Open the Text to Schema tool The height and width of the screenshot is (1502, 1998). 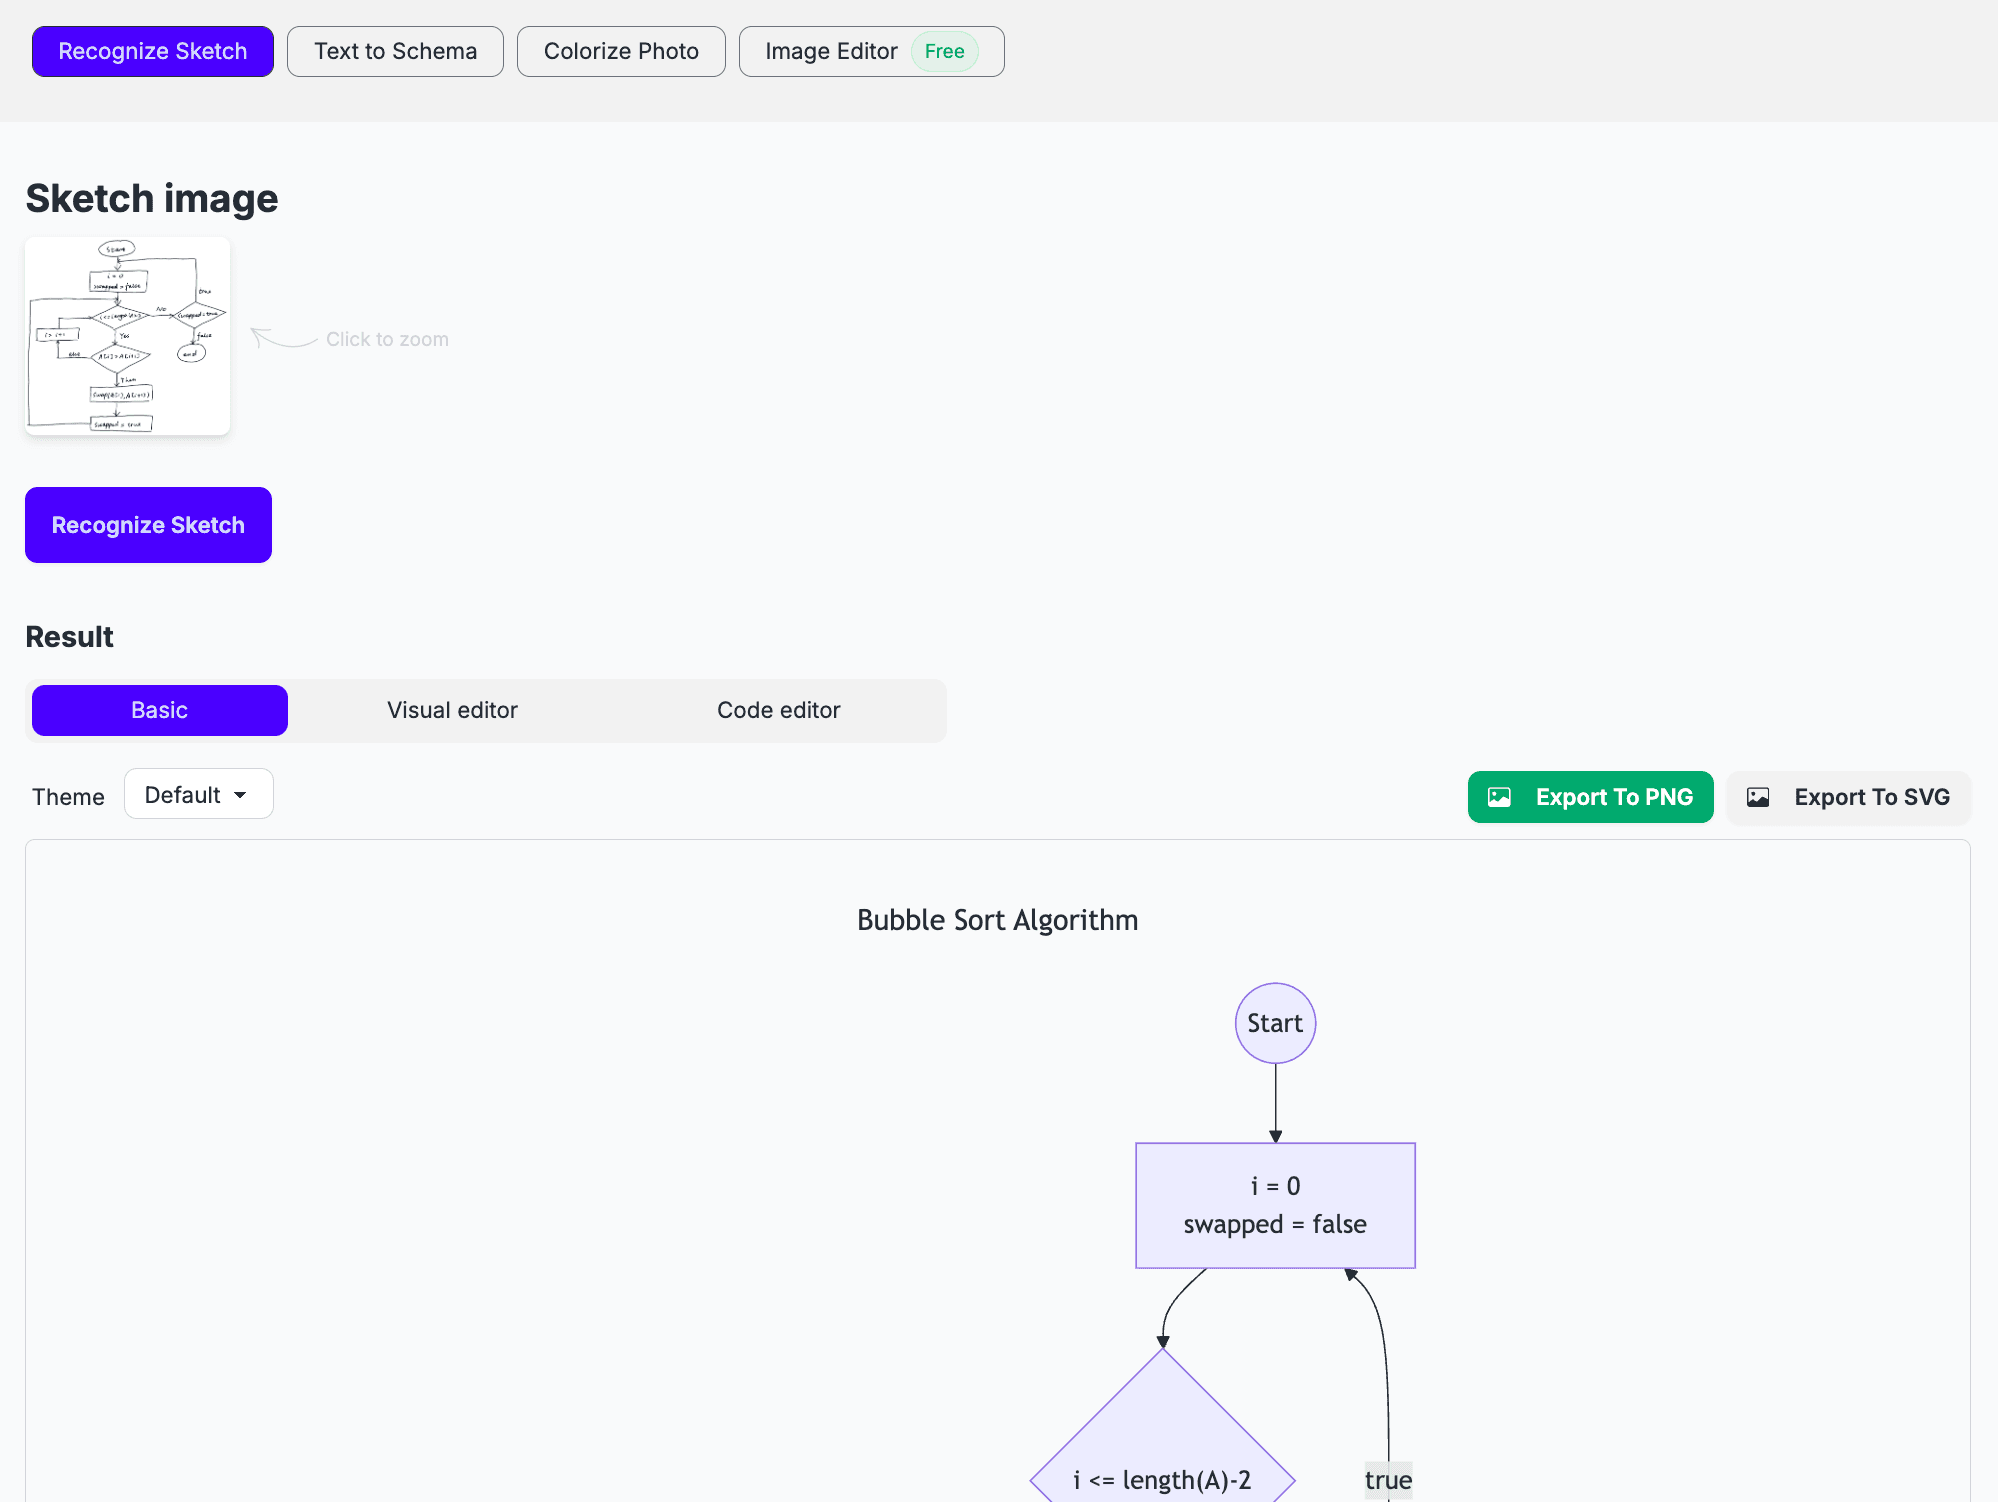395,51
